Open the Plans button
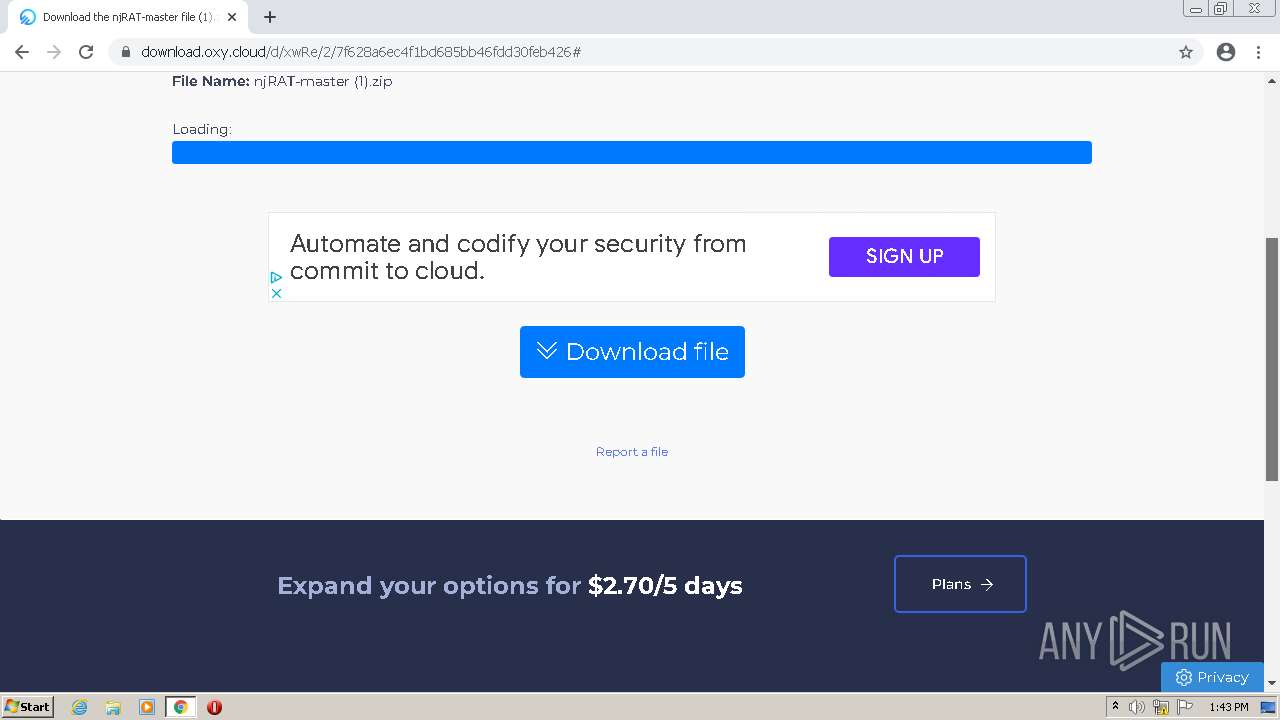The width and height of the screenshot is (1280, 720). pyautogui.click(x=960, y=584)
